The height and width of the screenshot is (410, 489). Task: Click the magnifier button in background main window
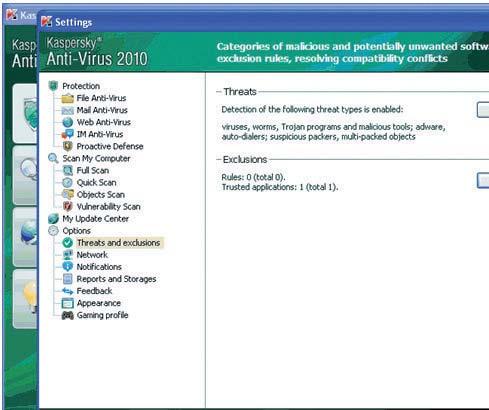[x=25, y=175]
